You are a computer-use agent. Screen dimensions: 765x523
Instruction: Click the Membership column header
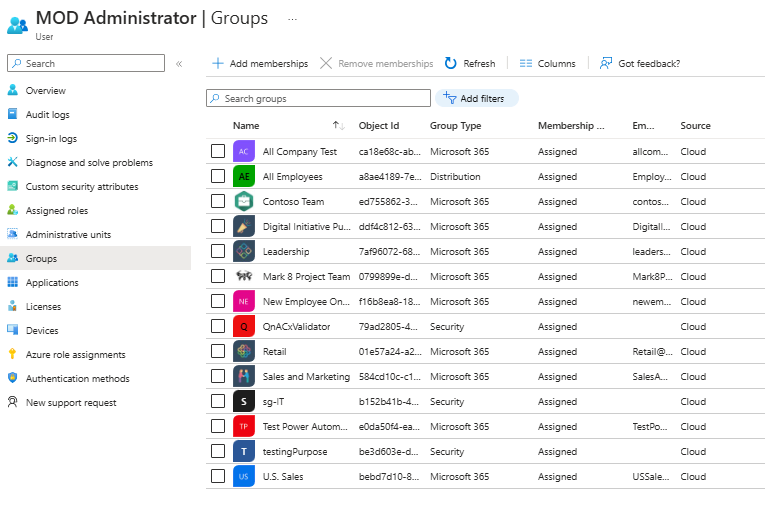571,125
